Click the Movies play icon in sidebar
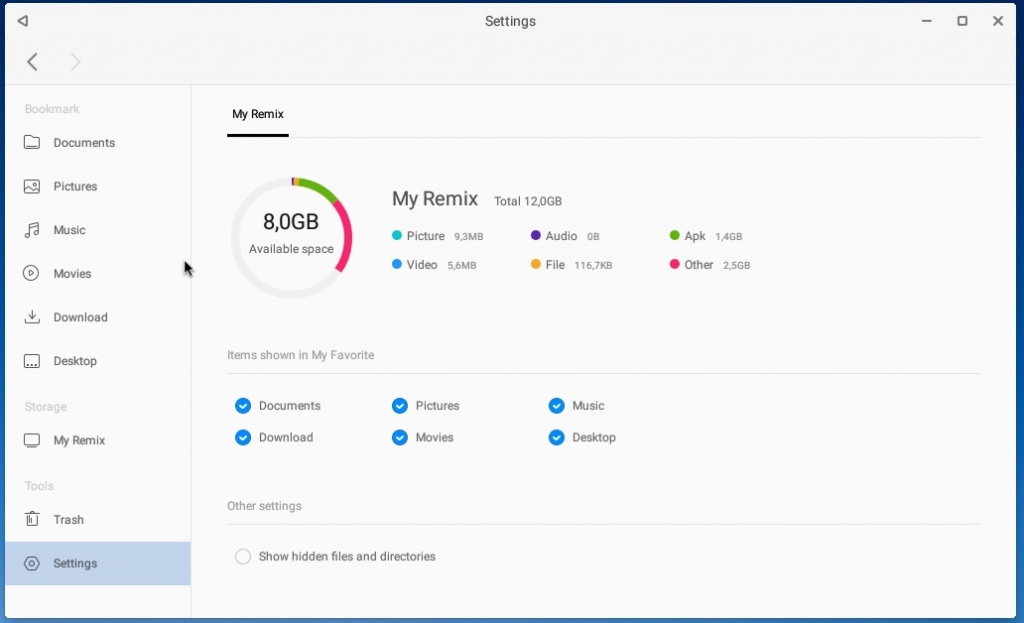1024x623 pixels. tap(32, 273)
